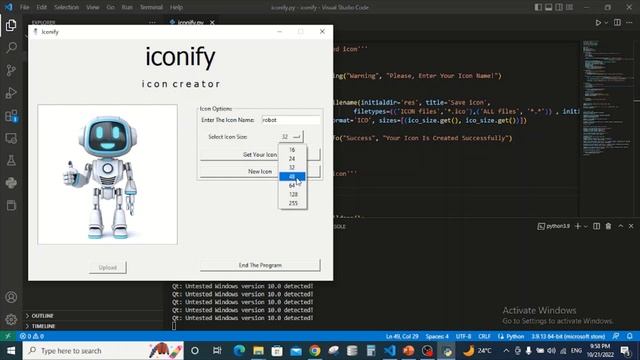Toggle primary sidebar layout icon
The height and width of the screenshot is (360, 640).
point(538,7)
